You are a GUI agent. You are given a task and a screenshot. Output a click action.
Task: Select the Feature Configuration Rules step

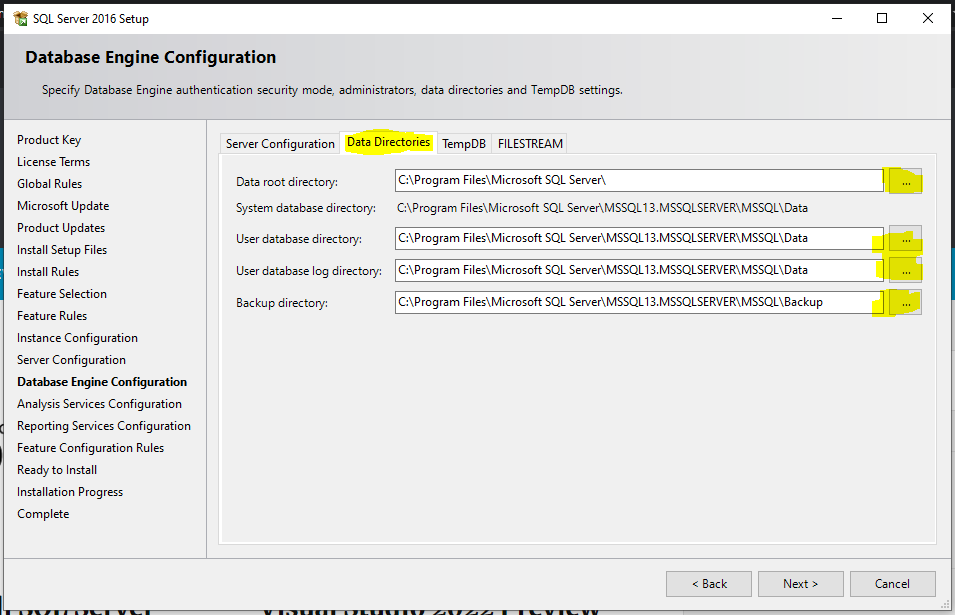(x=91, y=448)
